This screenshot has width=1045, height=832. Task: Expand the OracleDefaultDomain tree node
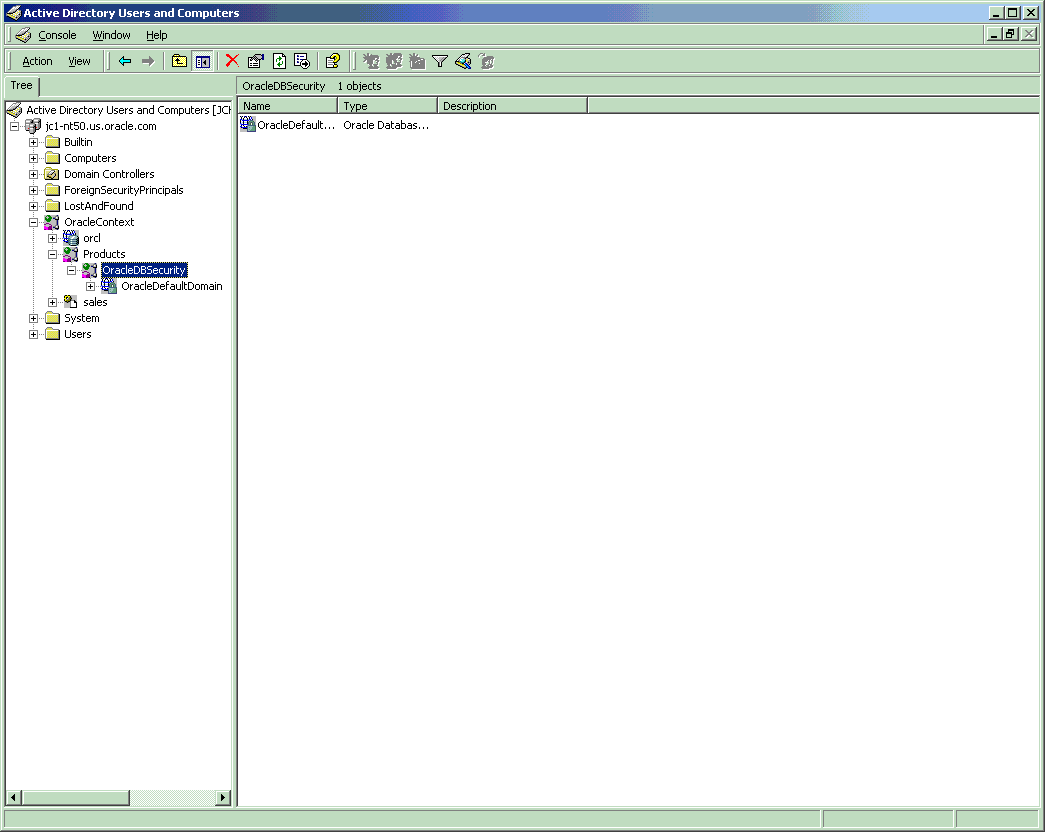[x=90, y=286]
